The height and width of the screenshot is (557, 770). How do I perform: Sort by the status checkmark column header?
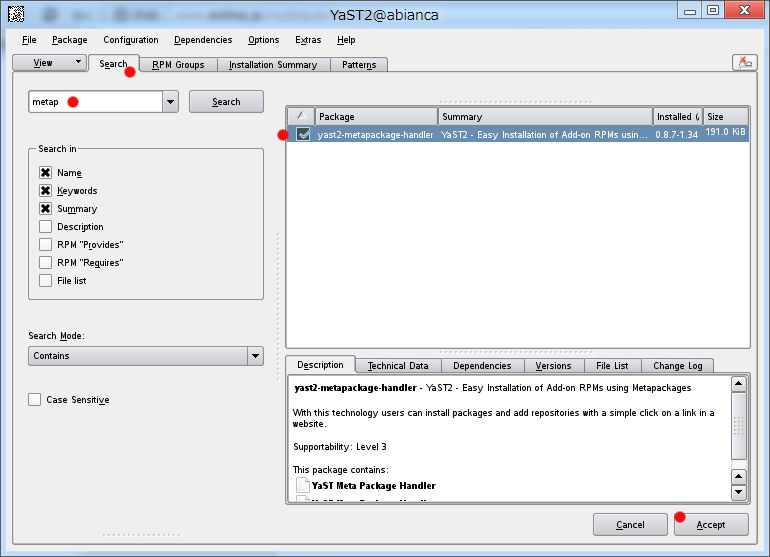[301, 116]
